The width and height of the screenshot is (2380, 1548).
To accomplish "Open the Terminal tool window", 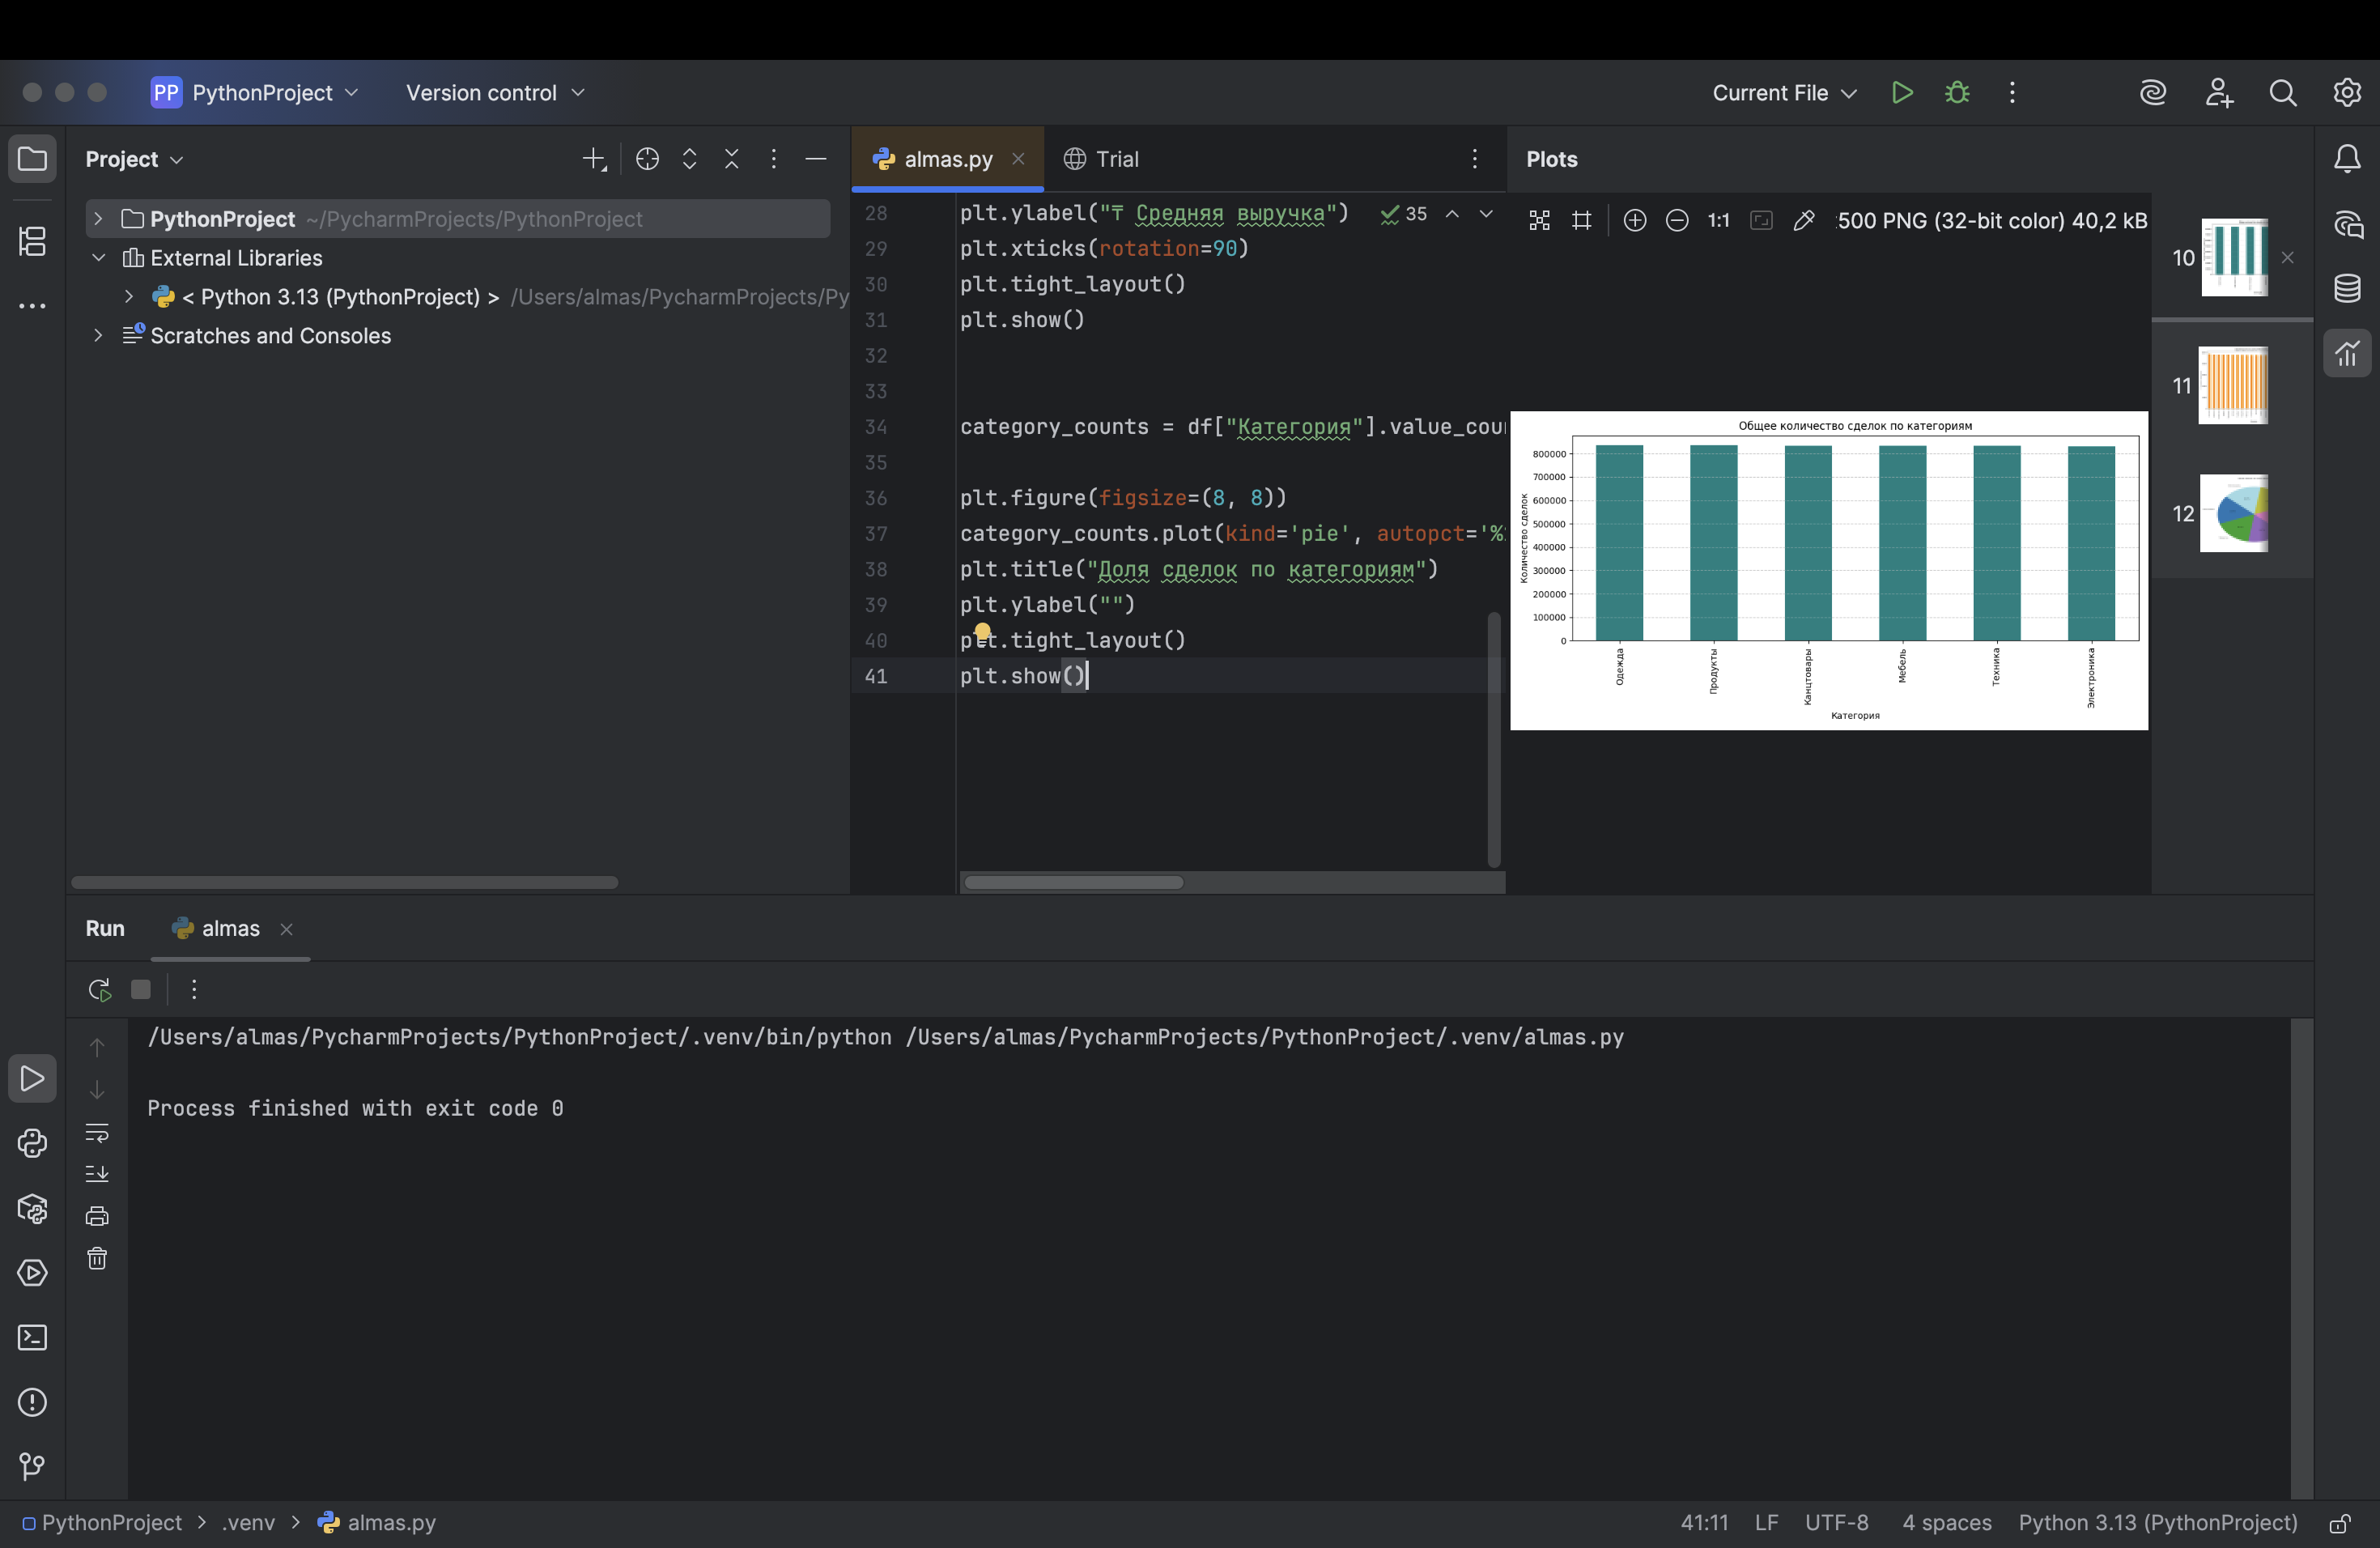I will coord(32,1337).
